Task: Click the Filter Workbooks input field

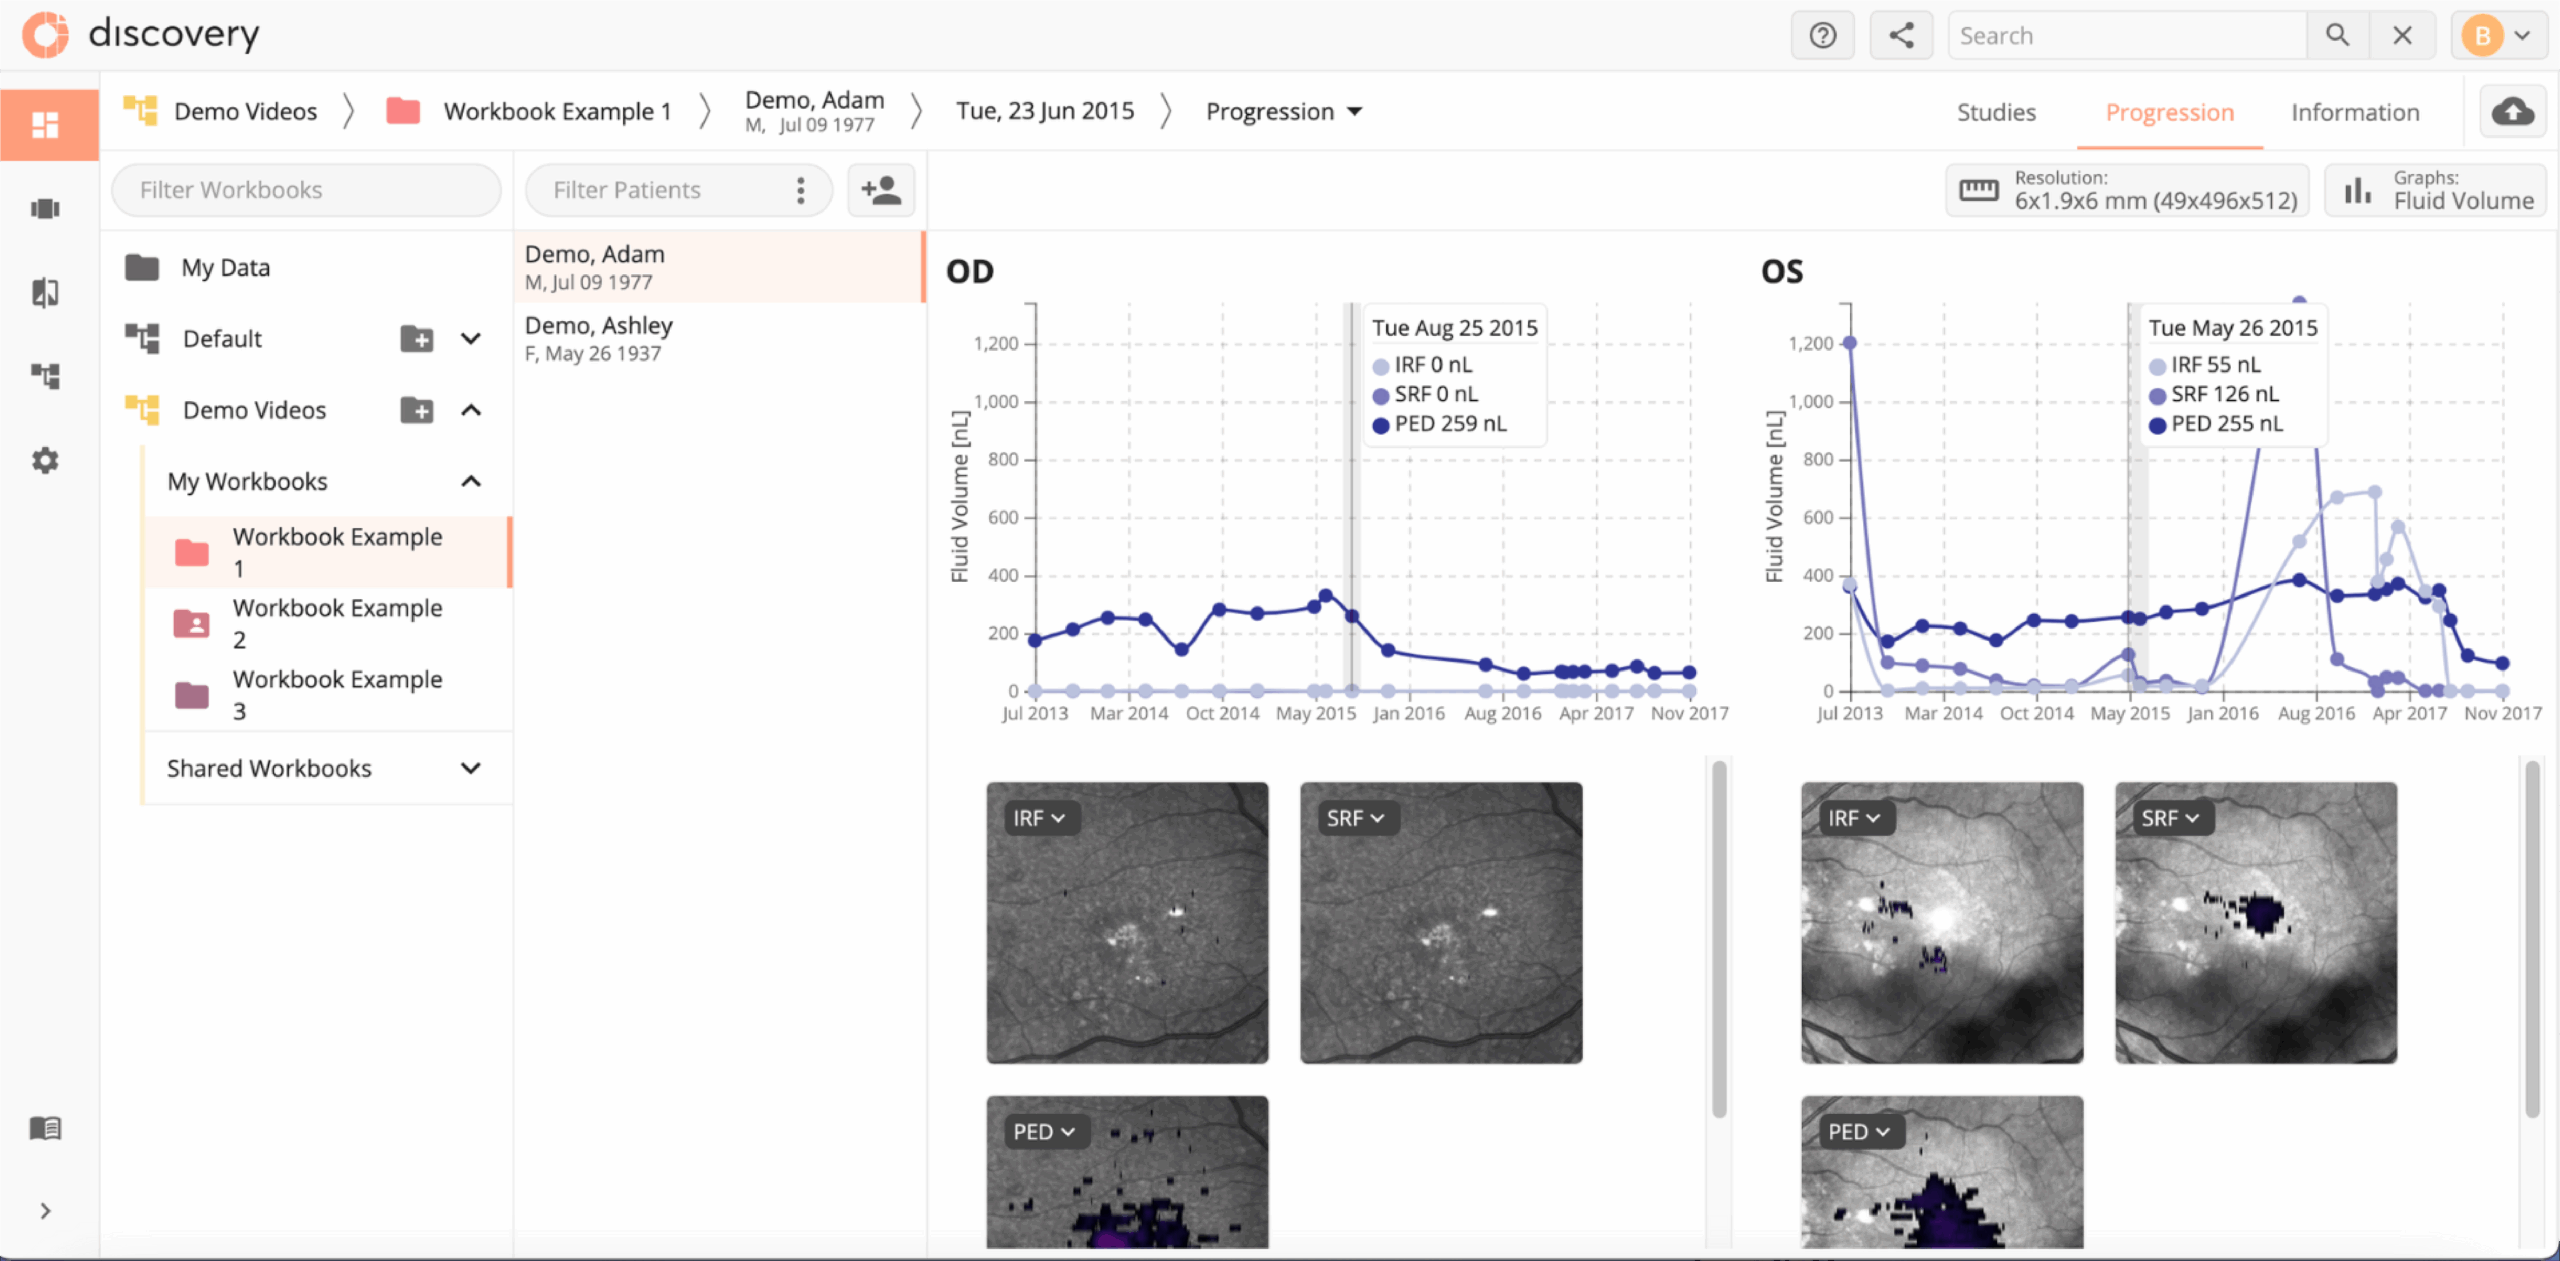Action: point(305,190)
